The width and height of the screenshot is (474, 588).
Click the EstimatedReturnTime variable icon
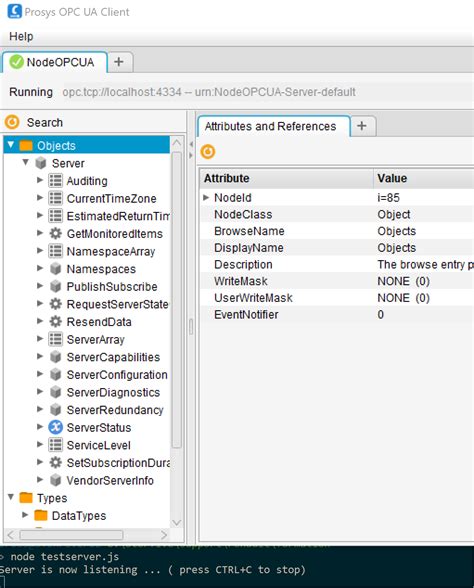click(56, 216)
